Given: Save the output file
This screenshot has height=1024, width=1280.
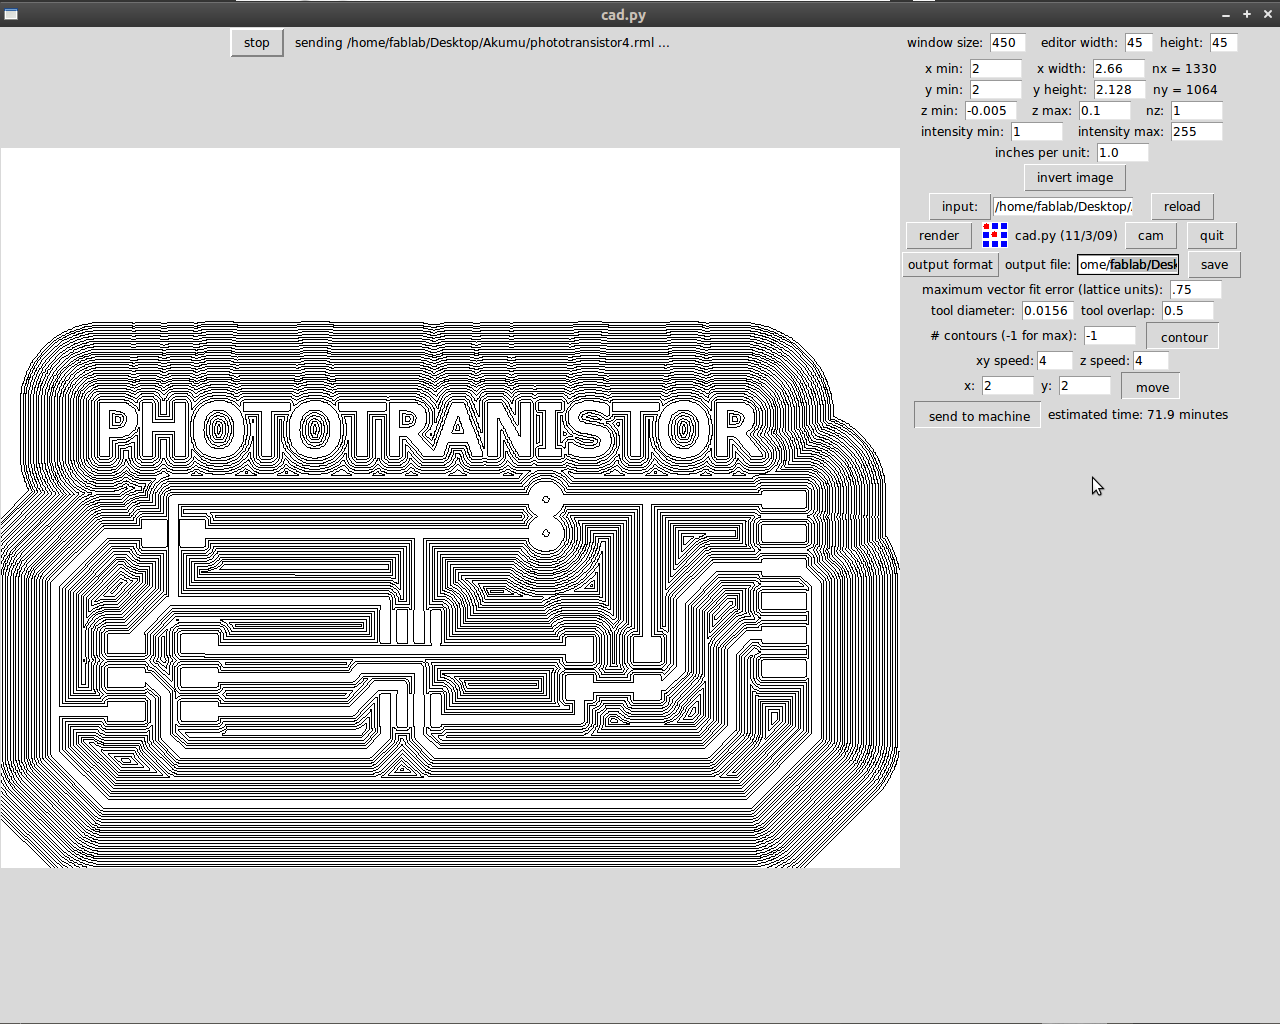Looking at the screenshot, I should [1215, 265].
